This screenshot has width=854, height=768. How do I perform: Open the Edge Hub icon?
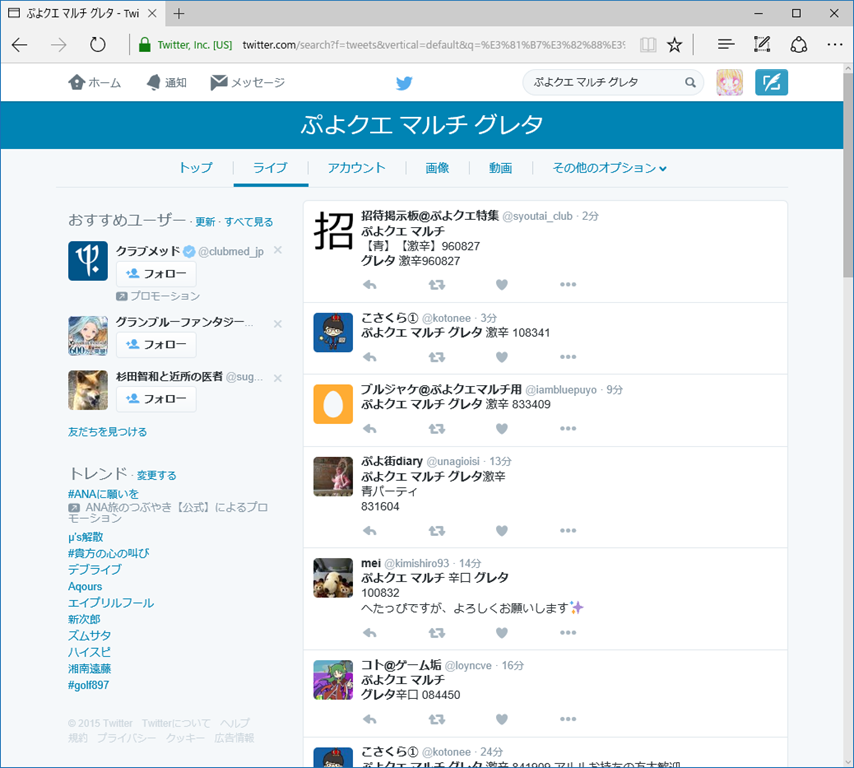pyautogui.click(x=725, y=45)
